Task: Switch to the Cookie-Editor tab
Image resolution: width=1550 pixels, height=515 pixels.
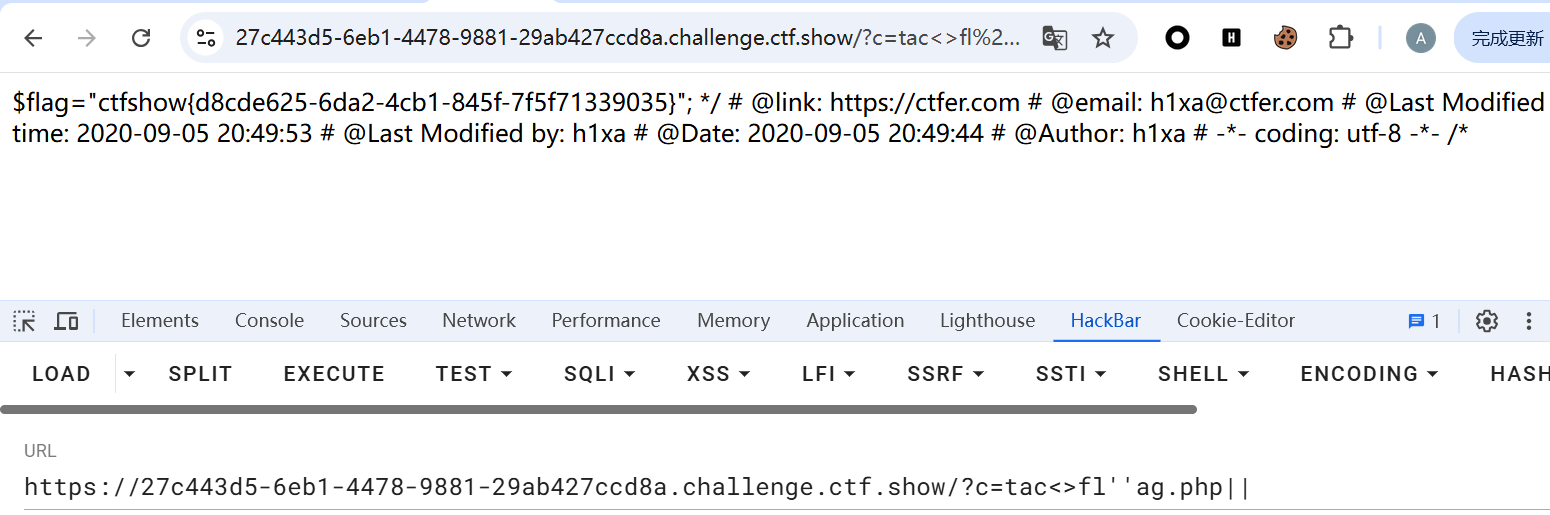Action: 1235,321
